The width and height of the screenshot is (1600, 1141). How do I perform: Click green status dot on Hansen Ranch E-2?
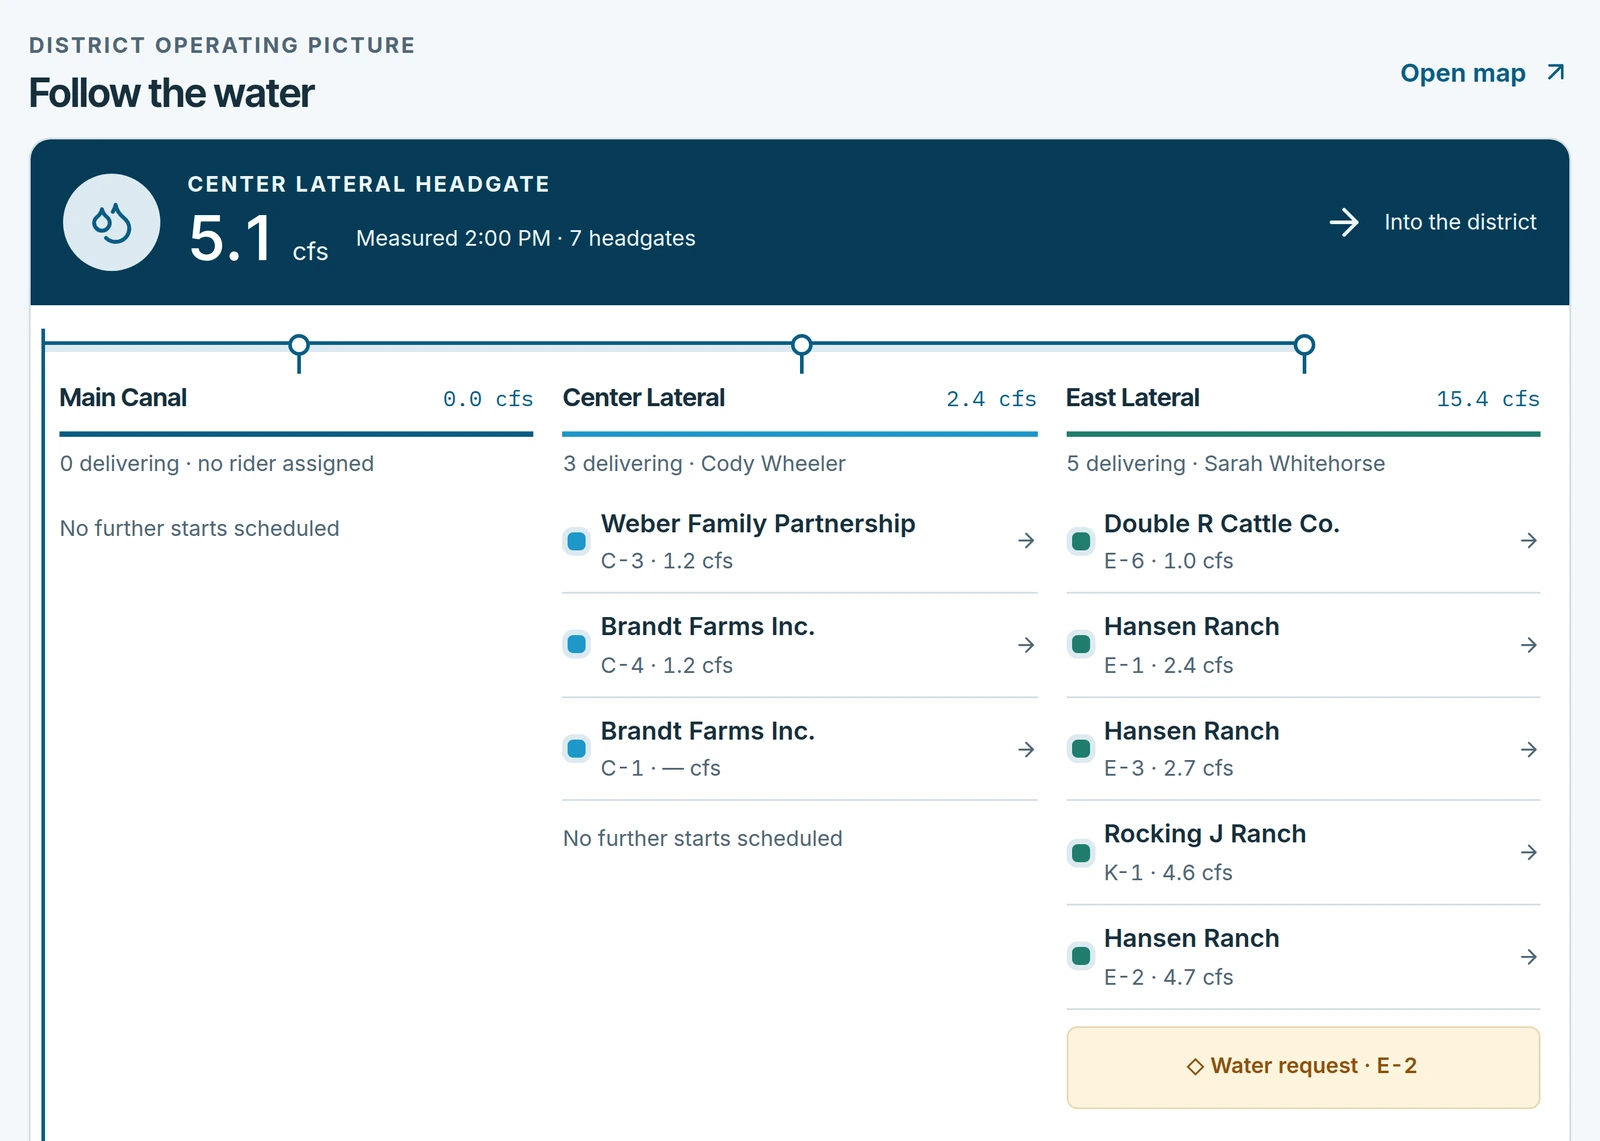1081,956
